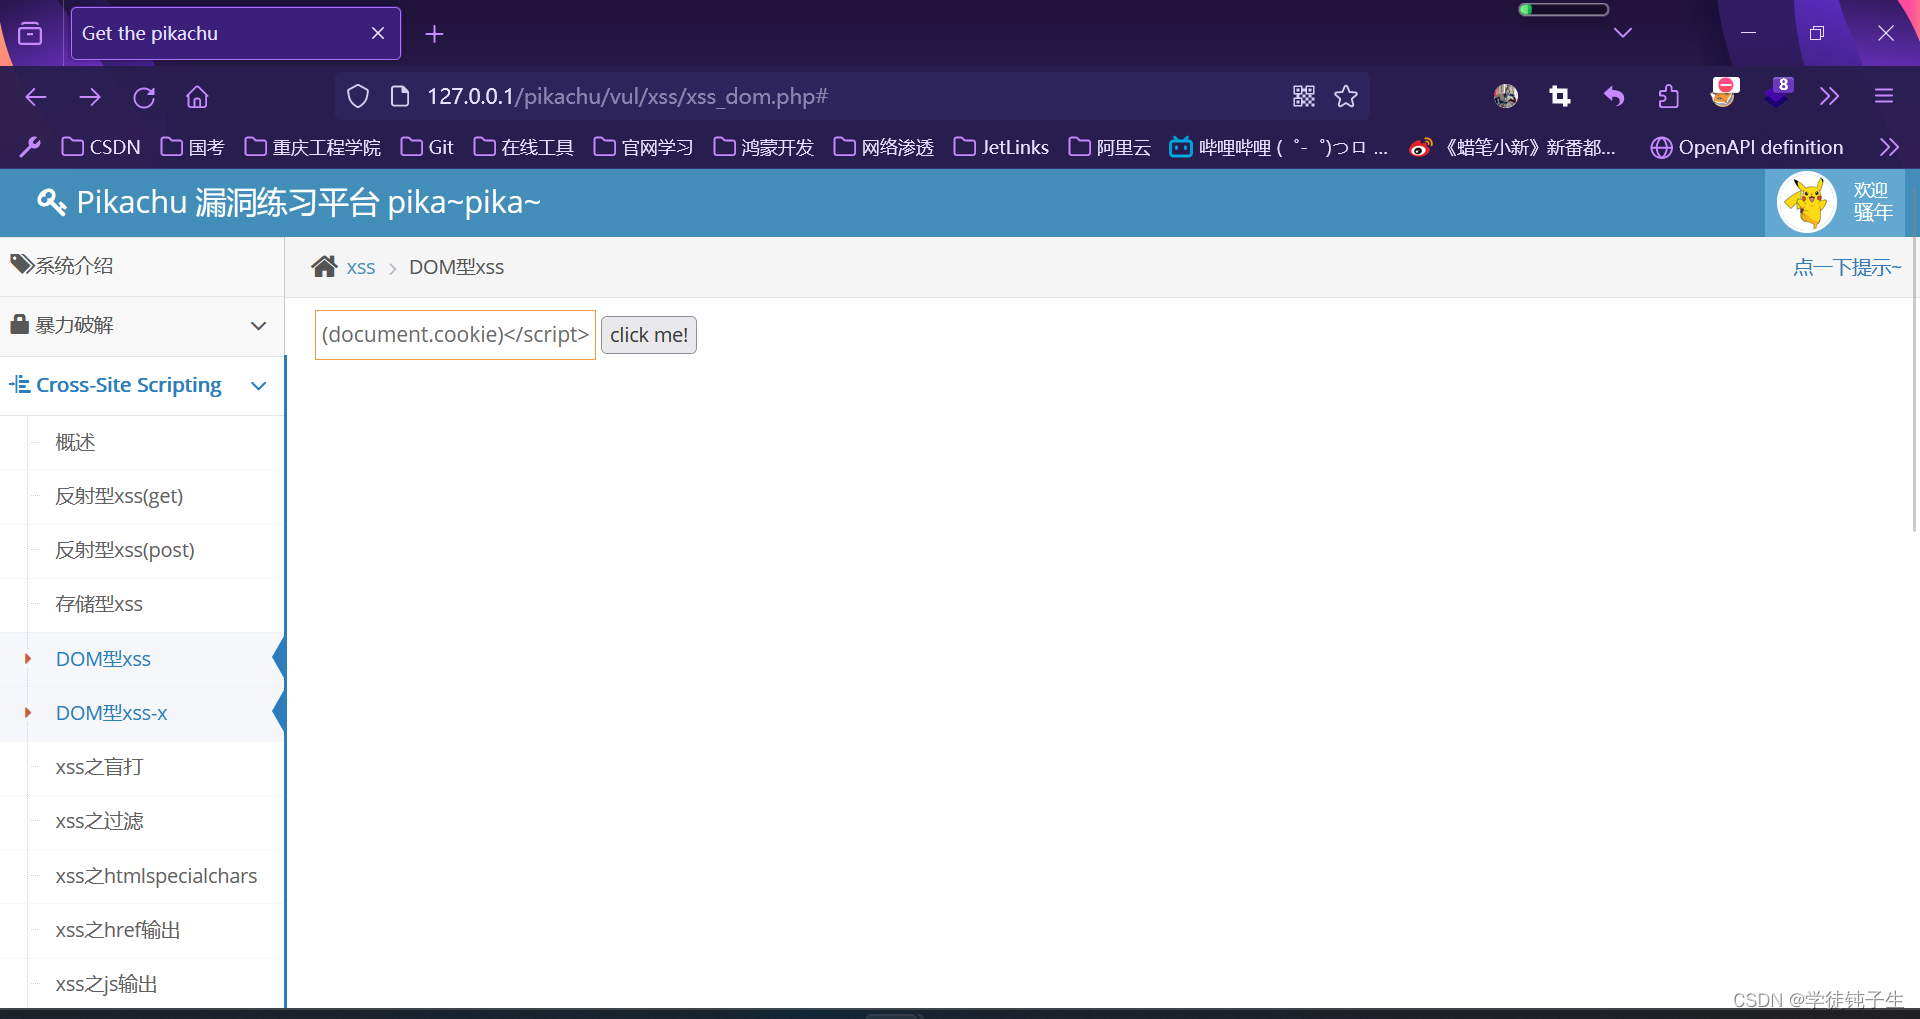Focus the script payload text input
Screen dimensions: 1920x1019
455,335
